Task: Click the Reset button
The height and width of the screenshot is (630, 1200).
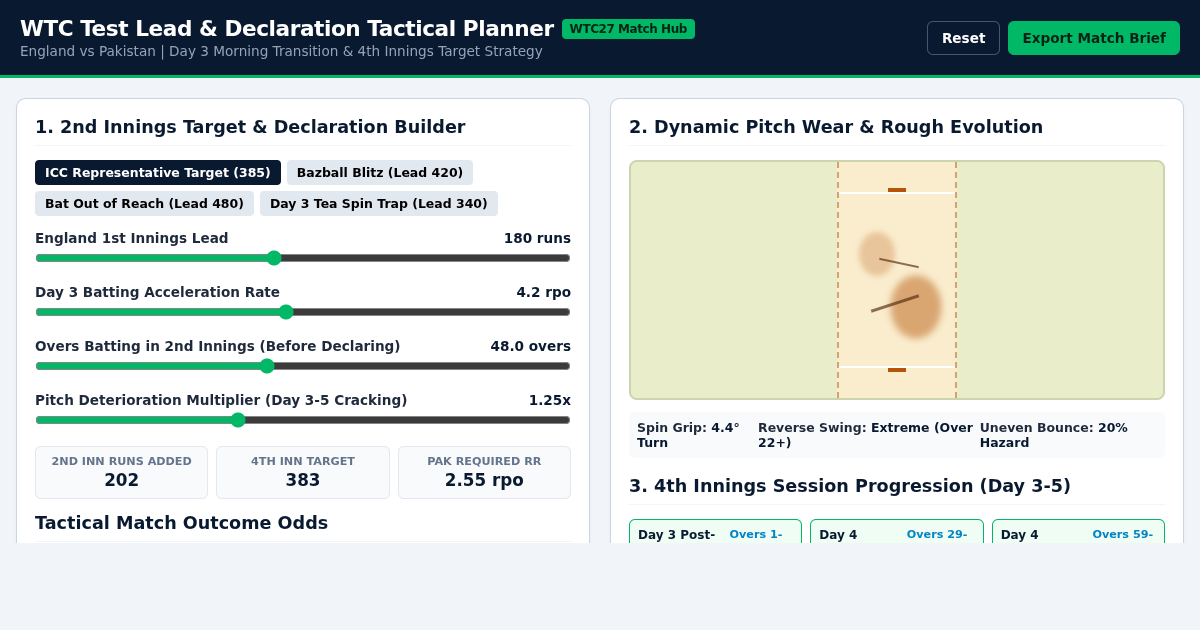Action: pos(963,38)
